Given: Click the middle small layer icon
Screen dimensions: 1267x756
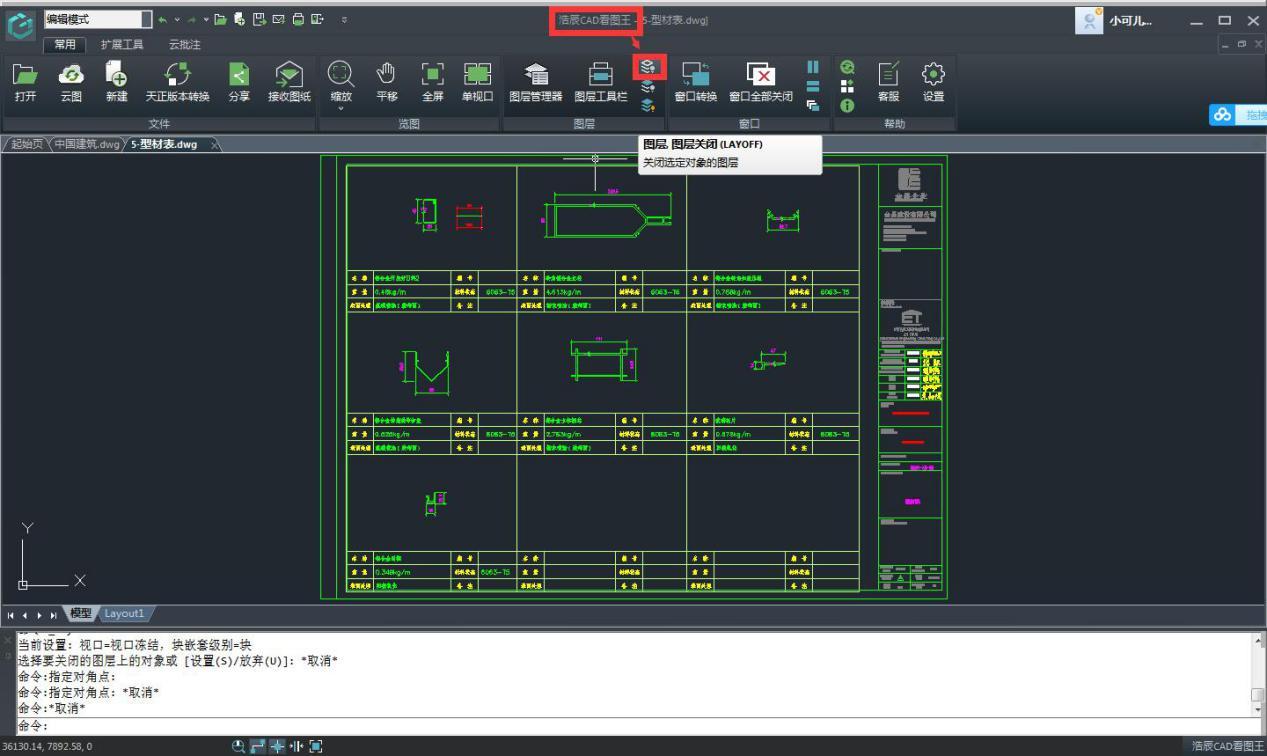Looking at the screenshot, I should pyautogui.click(x=648, y=86).
